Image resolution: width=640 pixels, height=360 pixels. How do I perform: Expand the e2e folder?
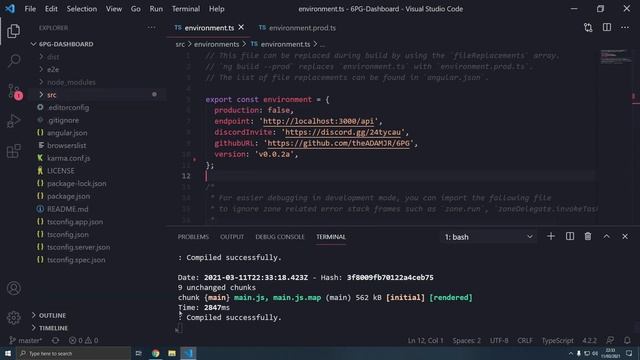53,69
